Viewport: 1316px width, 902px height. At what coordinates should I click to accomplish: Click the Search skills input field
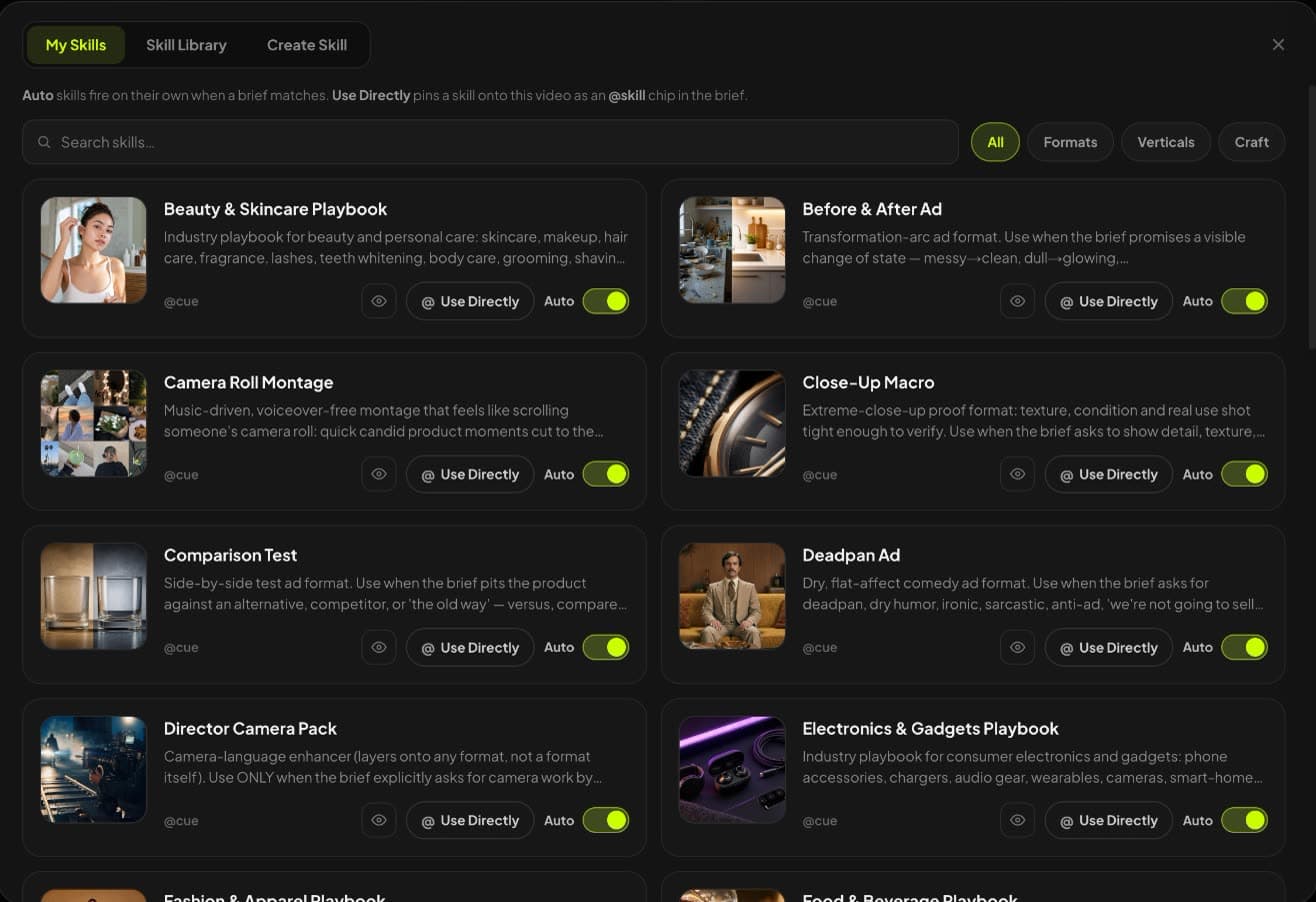(x=490, y=142)
